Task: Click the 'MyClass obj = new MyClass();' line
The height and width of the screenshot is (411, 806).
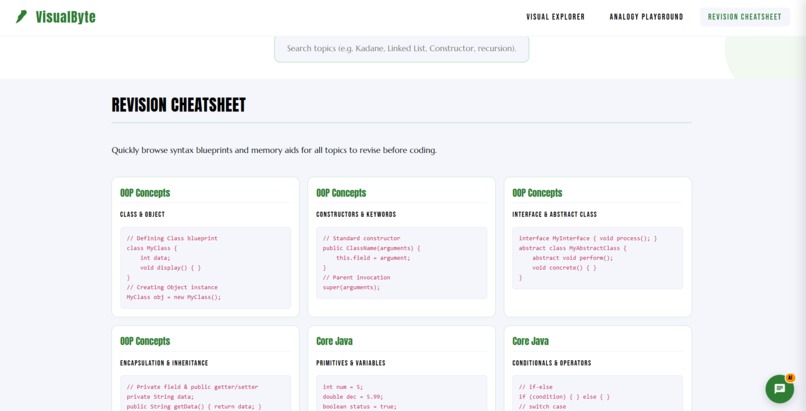Action: click(174, 297)
